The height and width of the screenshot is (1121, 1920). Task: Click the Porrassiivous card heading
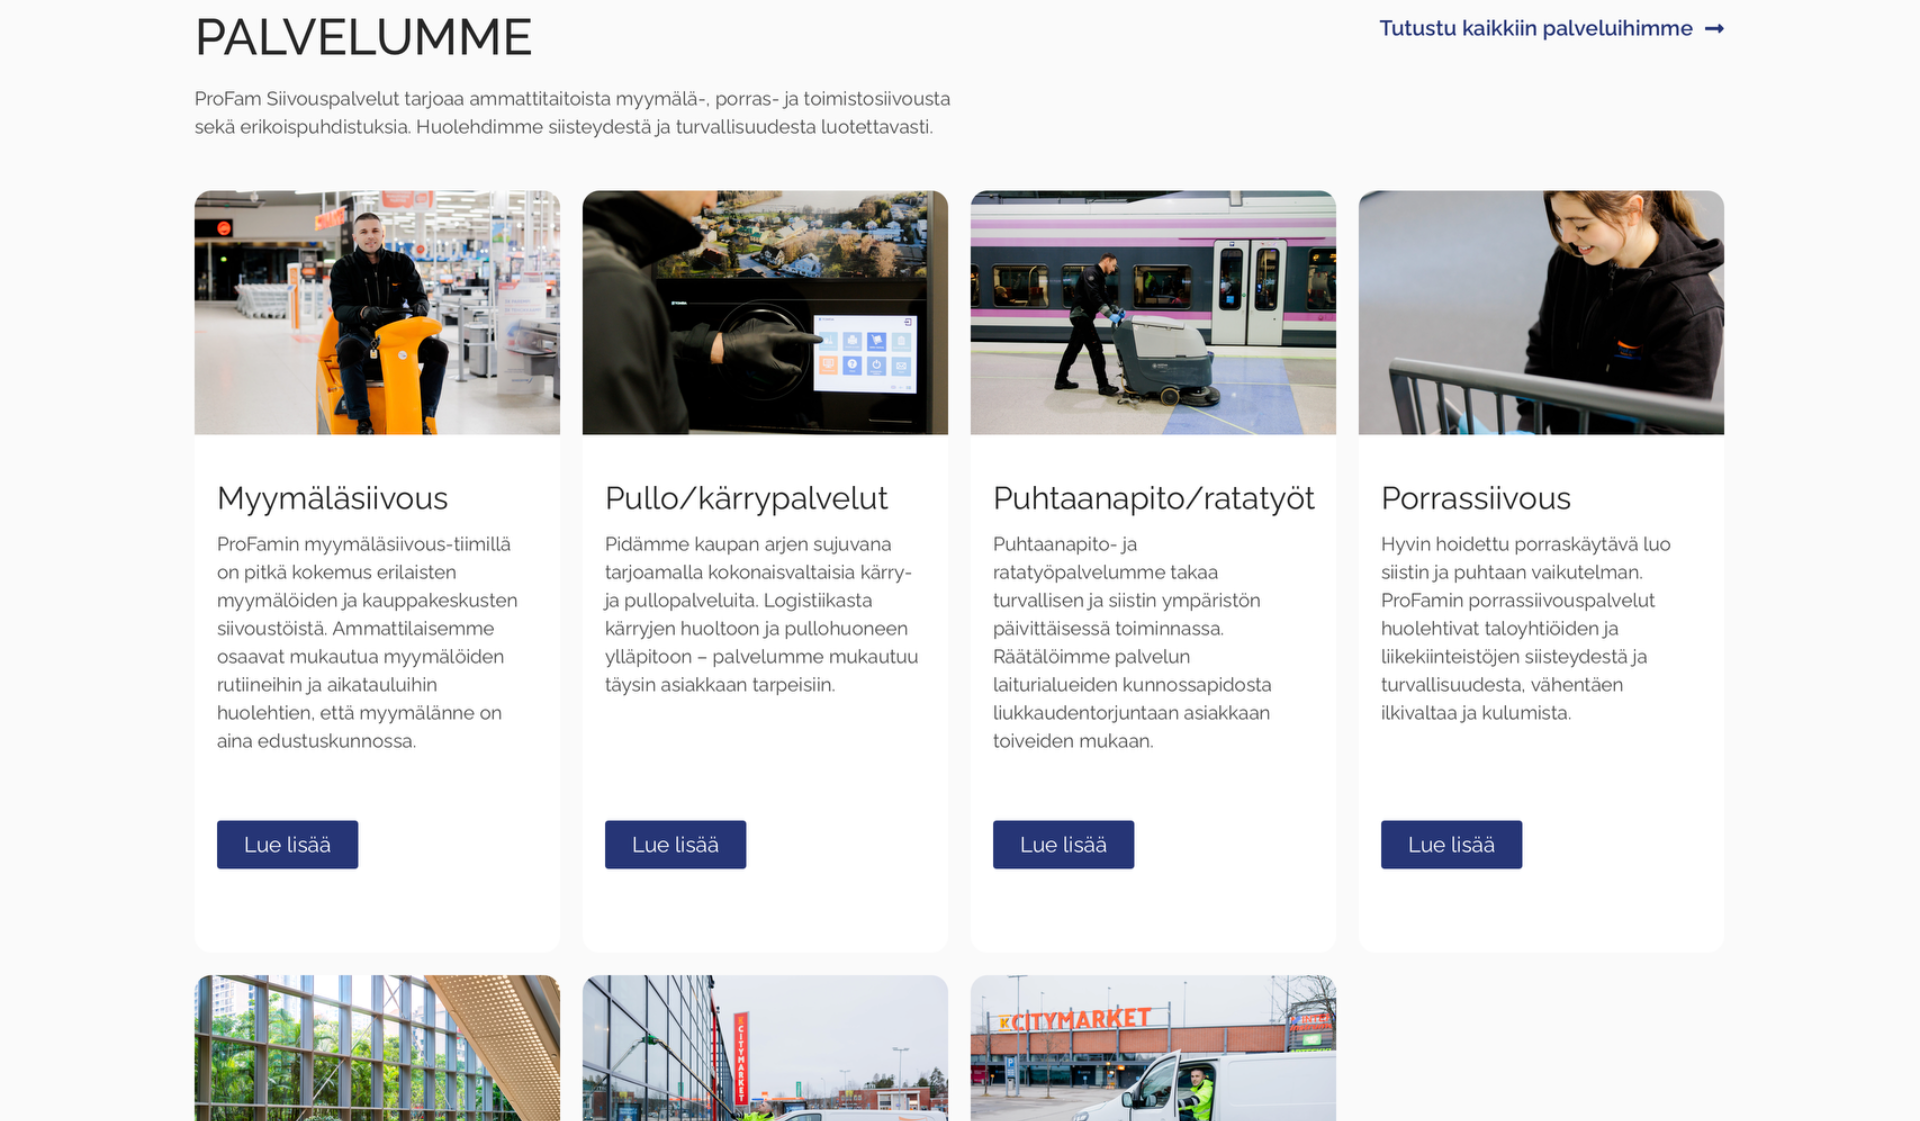pyautogui.click(x=1475, y=498)
